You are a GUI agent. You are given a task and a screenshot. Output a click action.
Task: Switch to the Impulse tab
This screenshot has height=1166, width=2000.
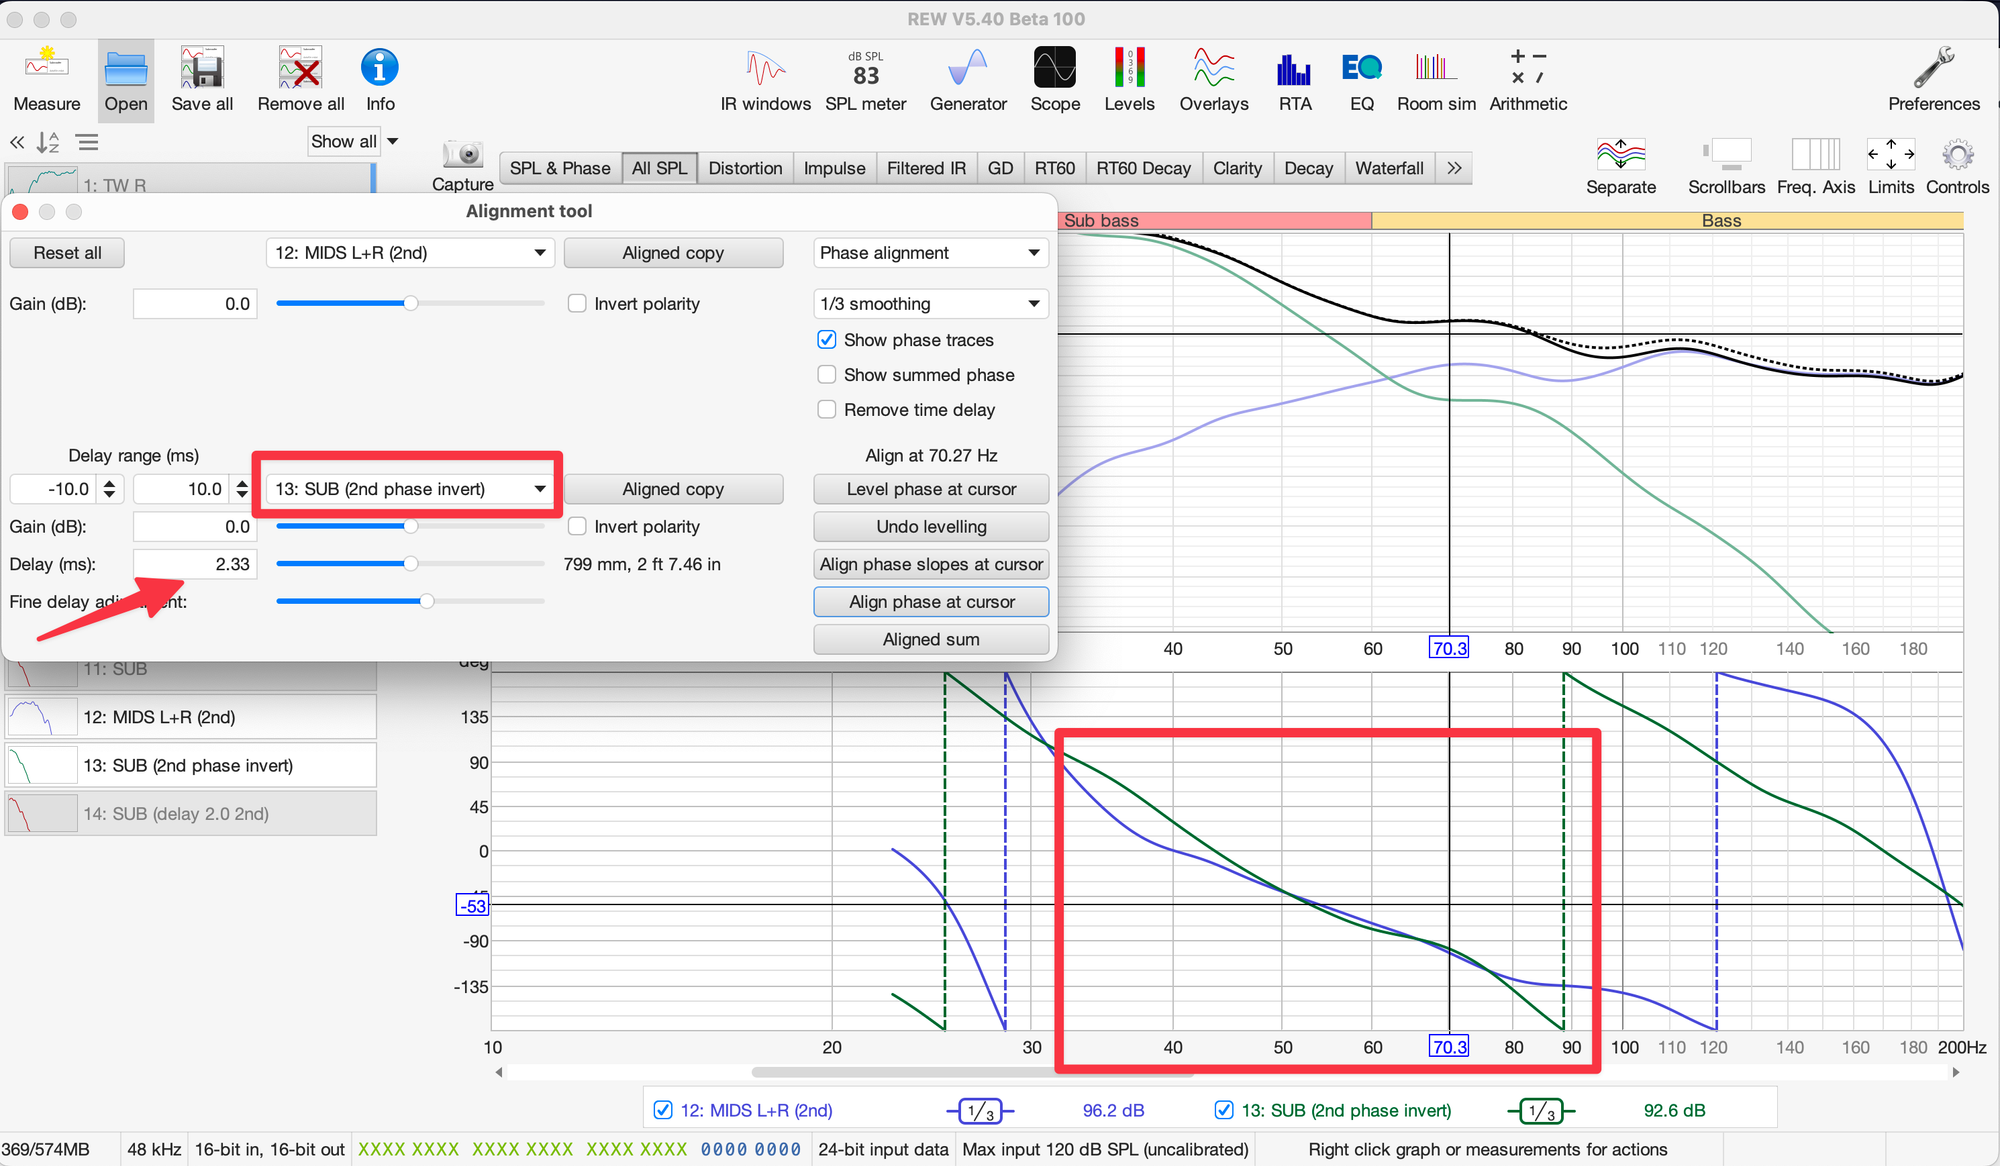[834, 168]
